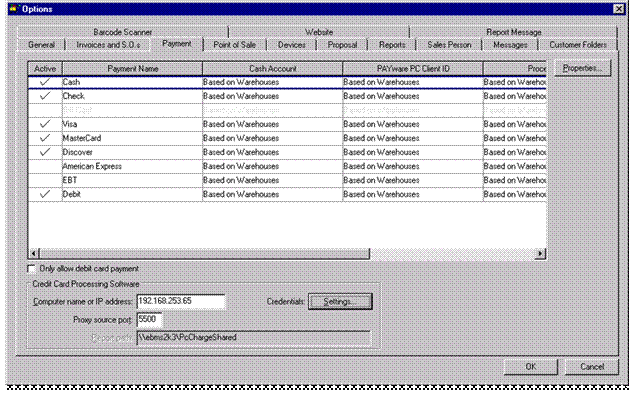Check Only allow debit card payment
Screen dimensions: 634x394
pos(32,269)
